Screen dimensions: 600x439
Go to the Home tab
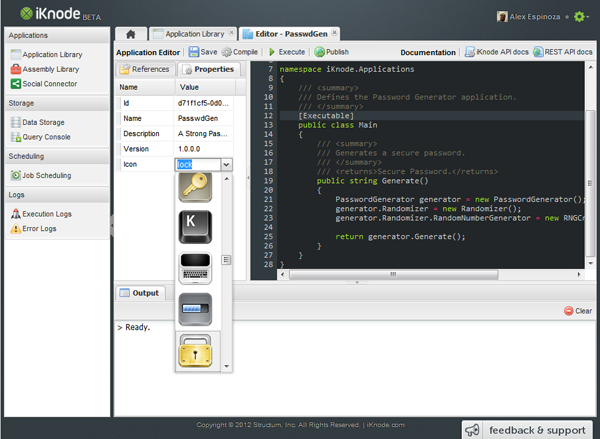[x=131, y=34]
